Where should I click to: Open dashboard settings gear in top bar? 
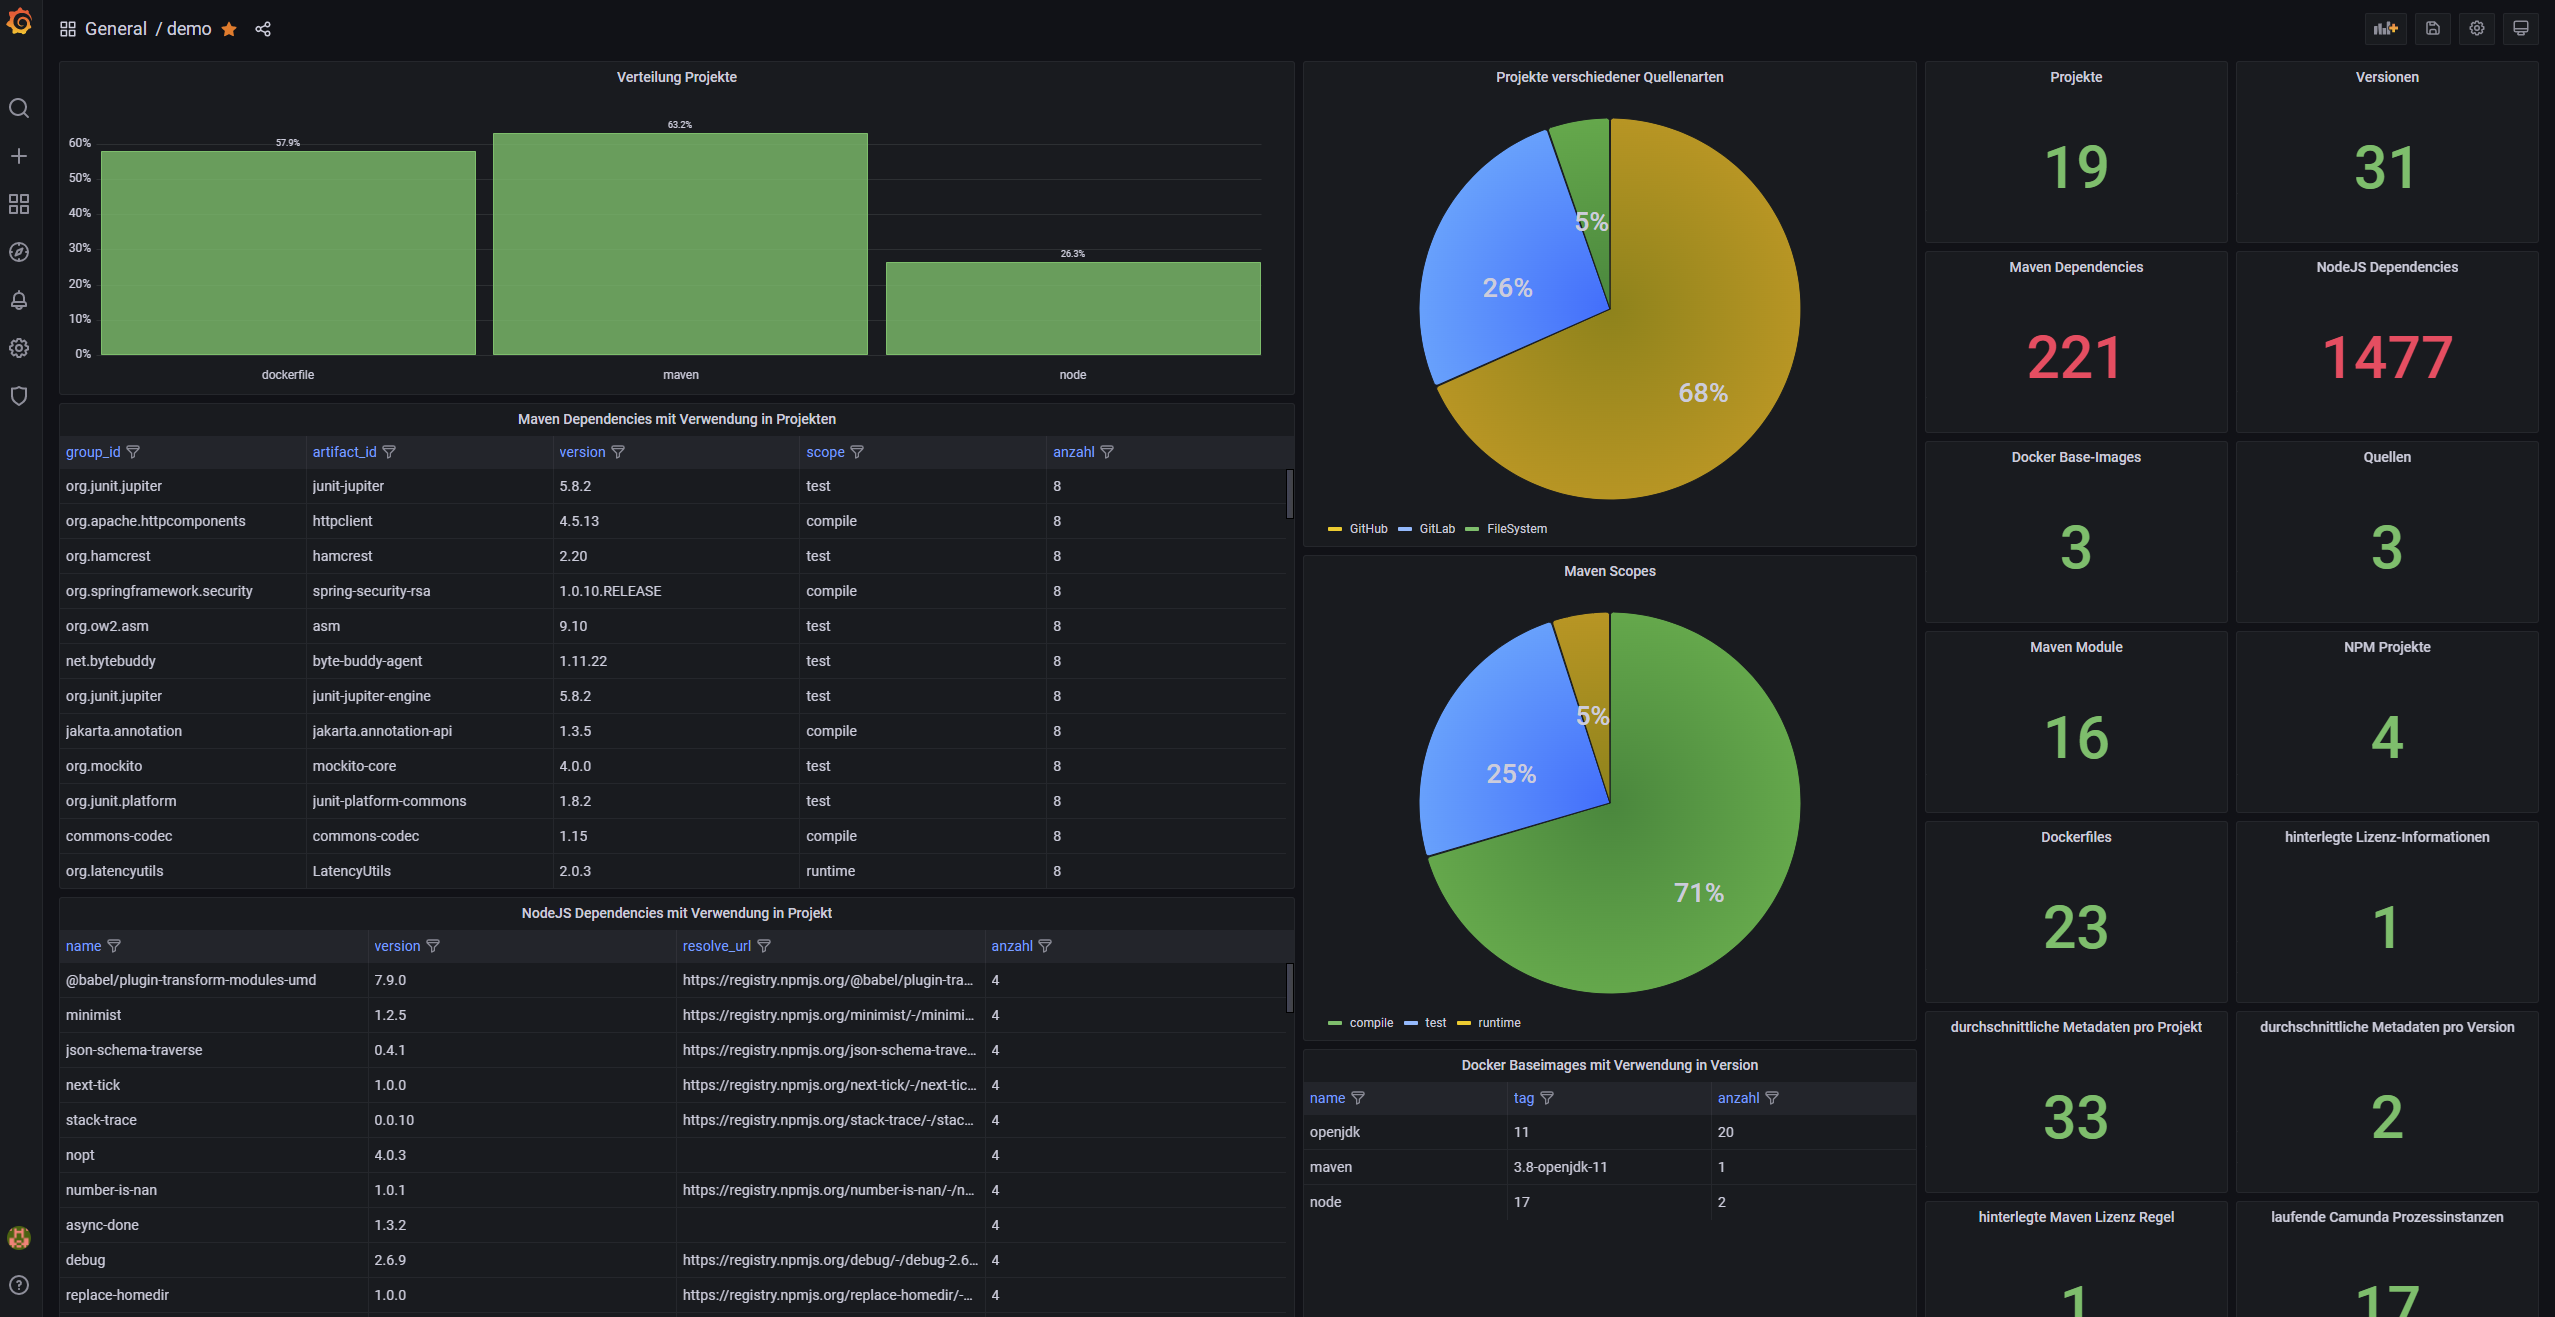click(2477, 29)
